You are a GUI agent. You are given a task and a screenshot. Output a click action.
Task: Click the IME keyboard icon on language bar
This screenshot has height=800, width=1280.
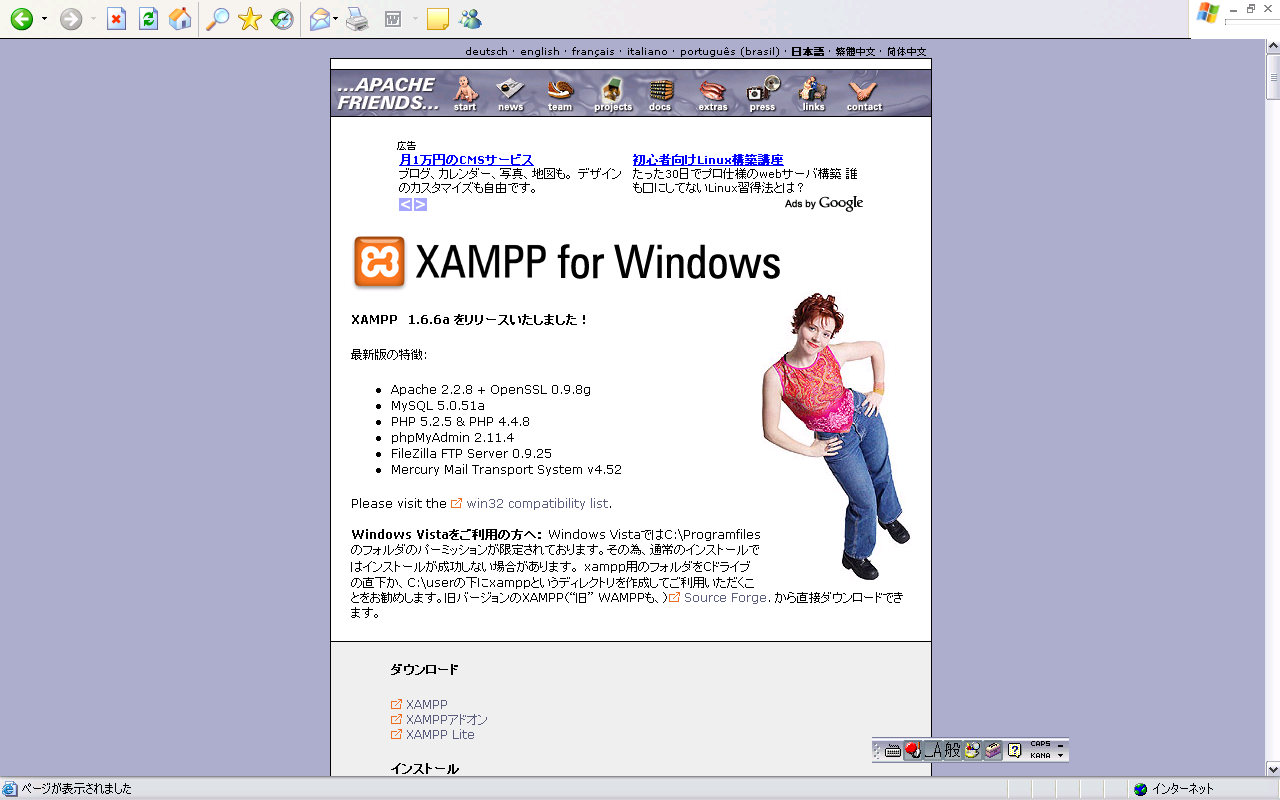click(x=893, y=750)
